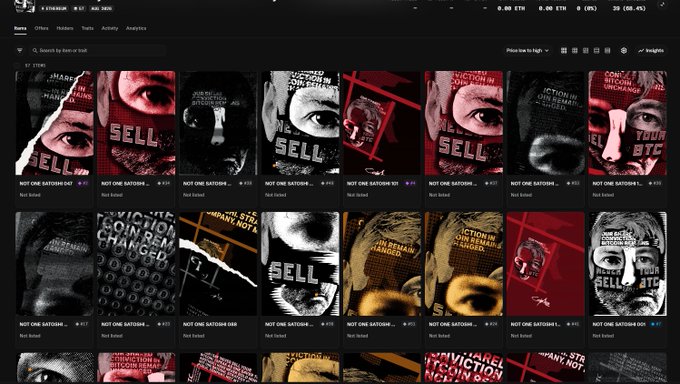View the Analytics tab
Screen dimensions: 680x384
136,28
